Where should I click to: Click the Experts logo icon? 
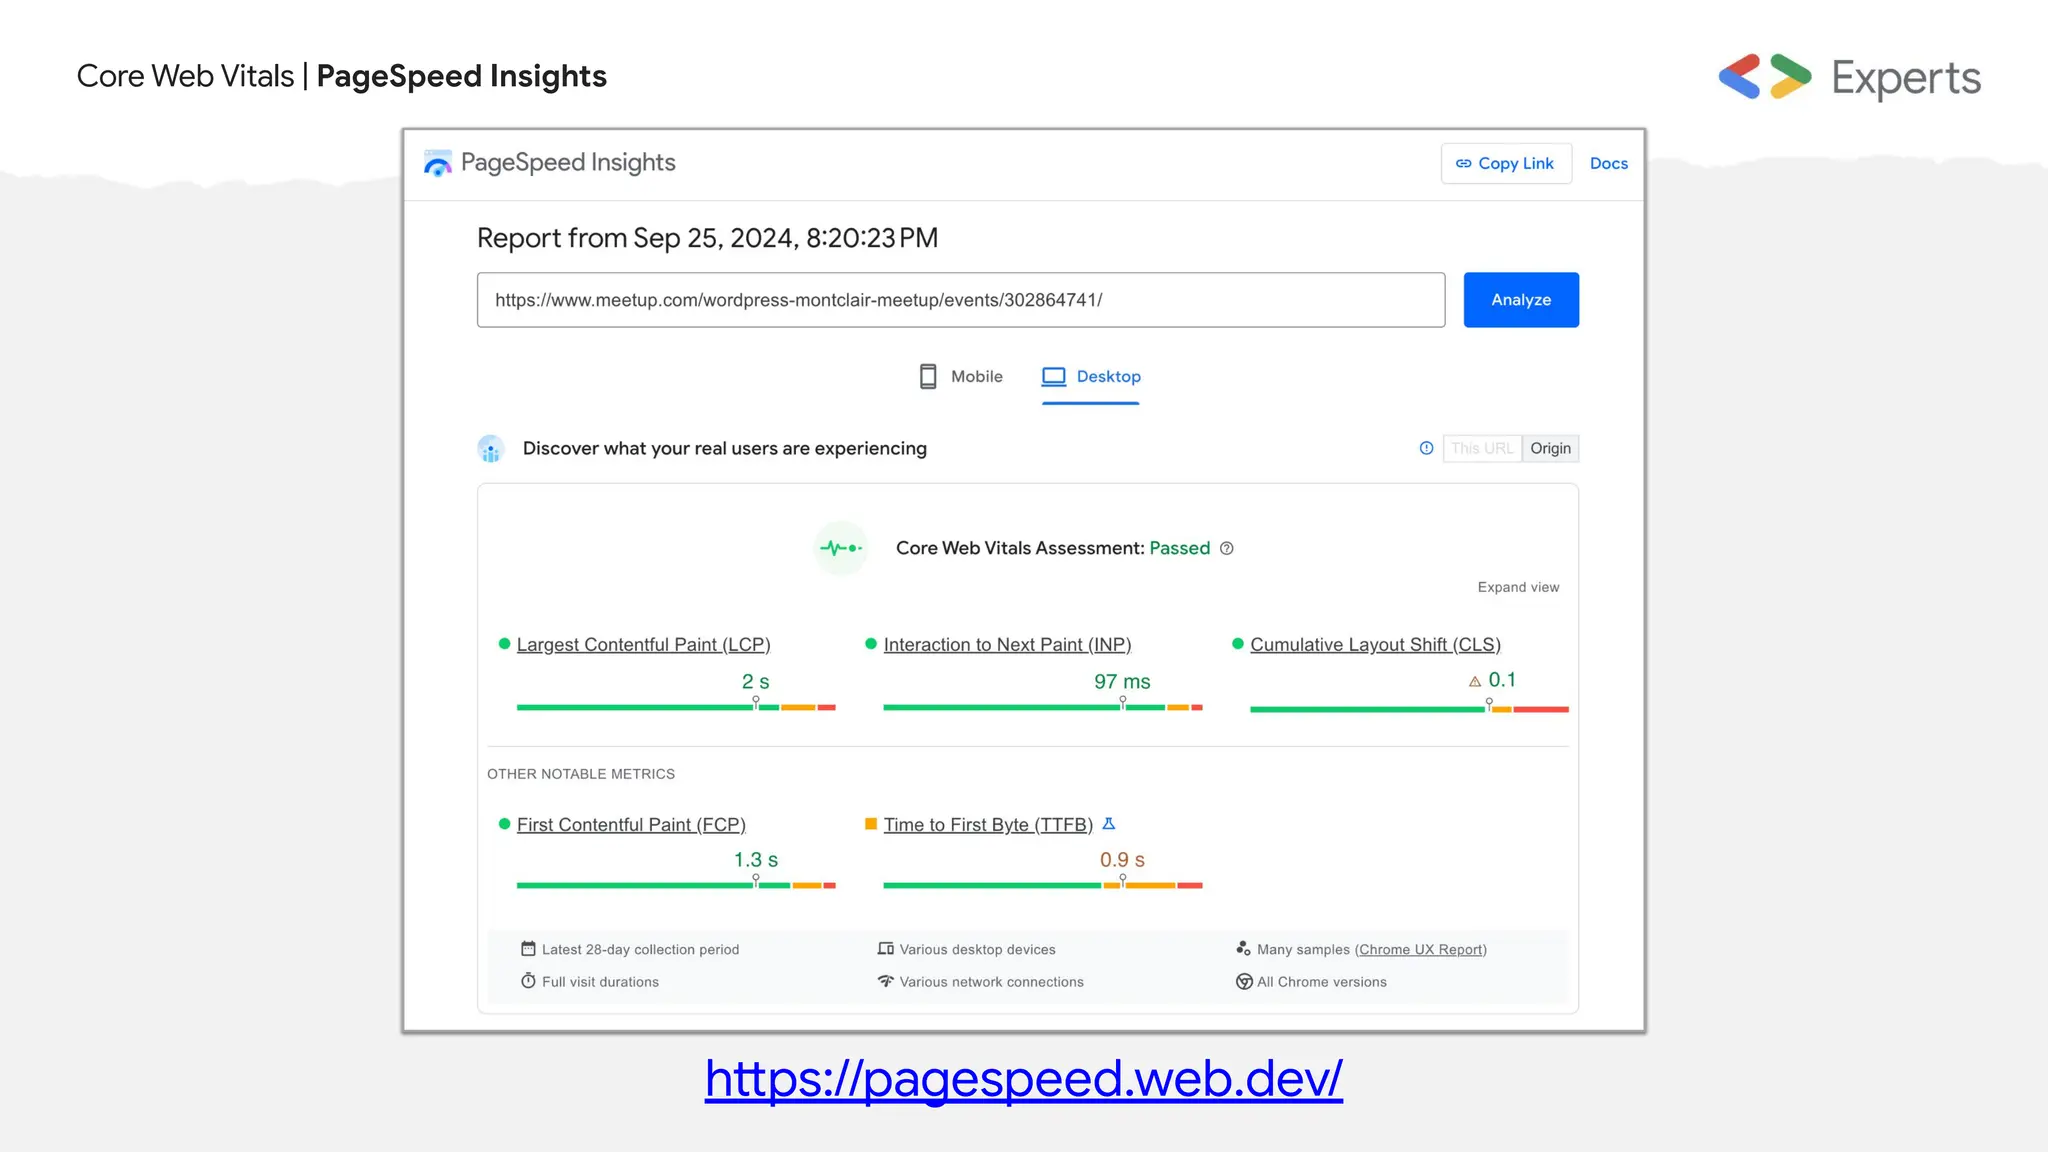point(1765,77)
